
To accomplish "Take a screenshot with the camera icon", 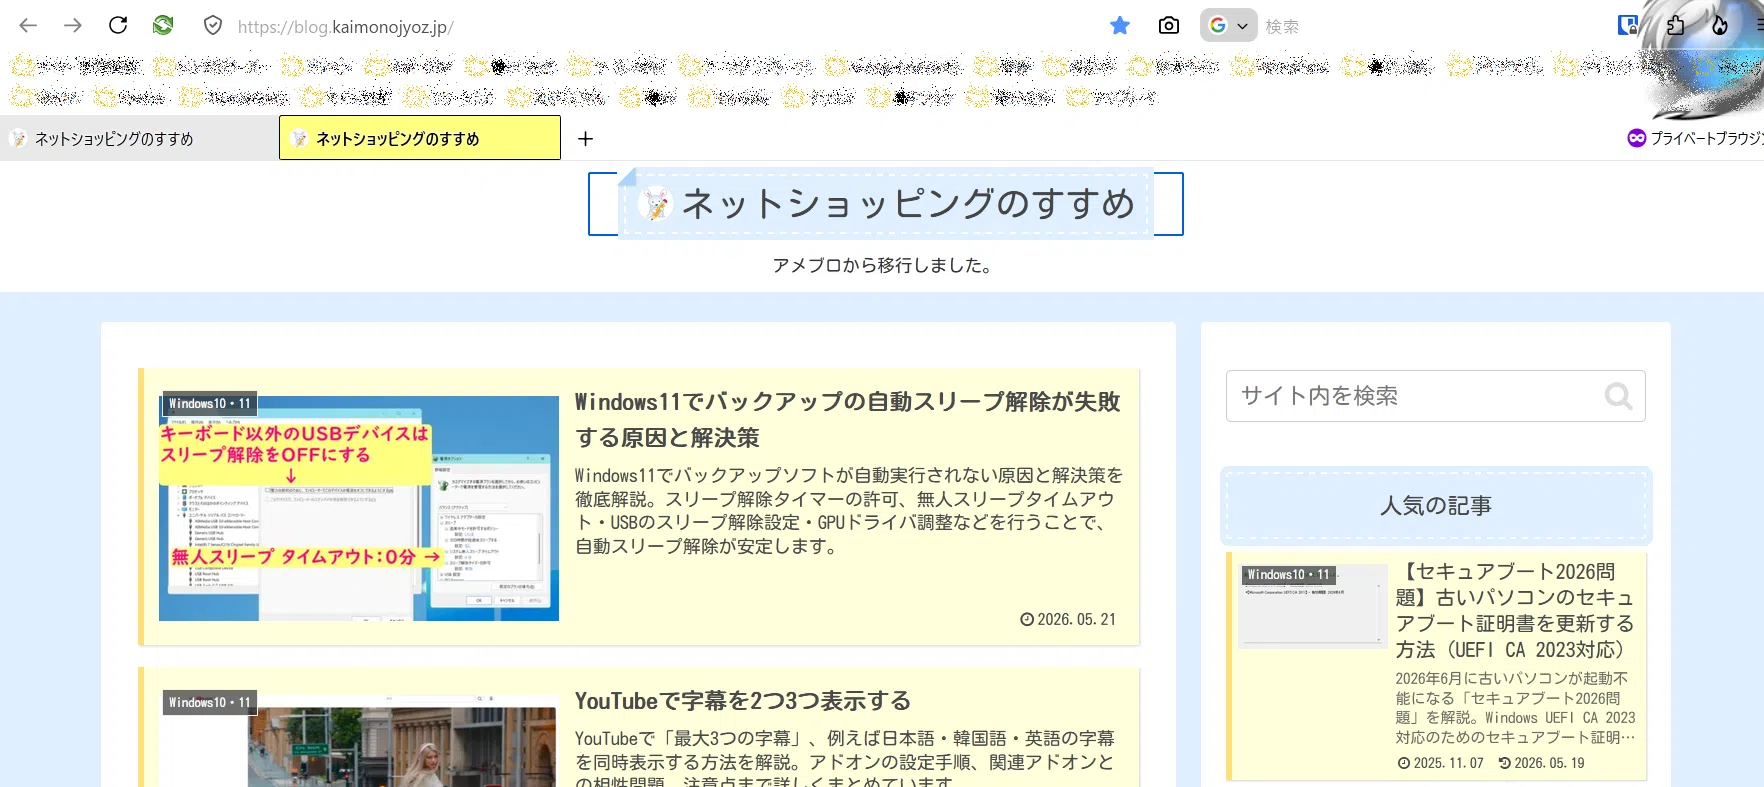I will pyautogui.click(x=1168, y=25).
